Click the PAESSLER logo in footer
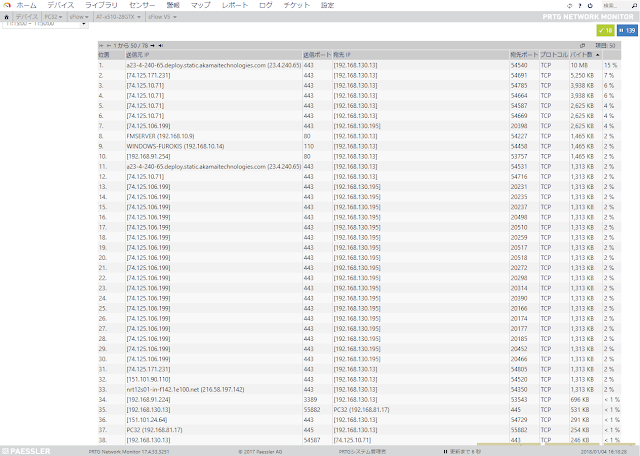 click(x=26, y=451)
